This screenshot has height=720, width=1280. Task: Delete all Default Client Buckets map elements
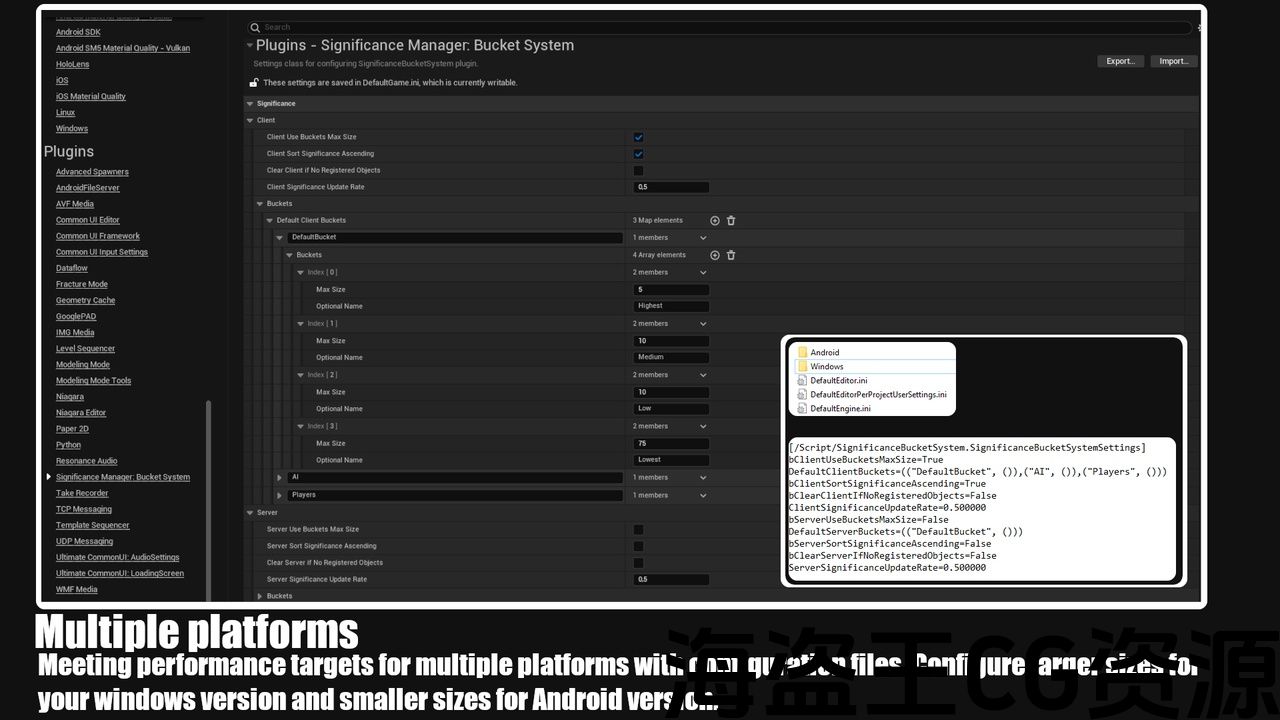(731, 220)
